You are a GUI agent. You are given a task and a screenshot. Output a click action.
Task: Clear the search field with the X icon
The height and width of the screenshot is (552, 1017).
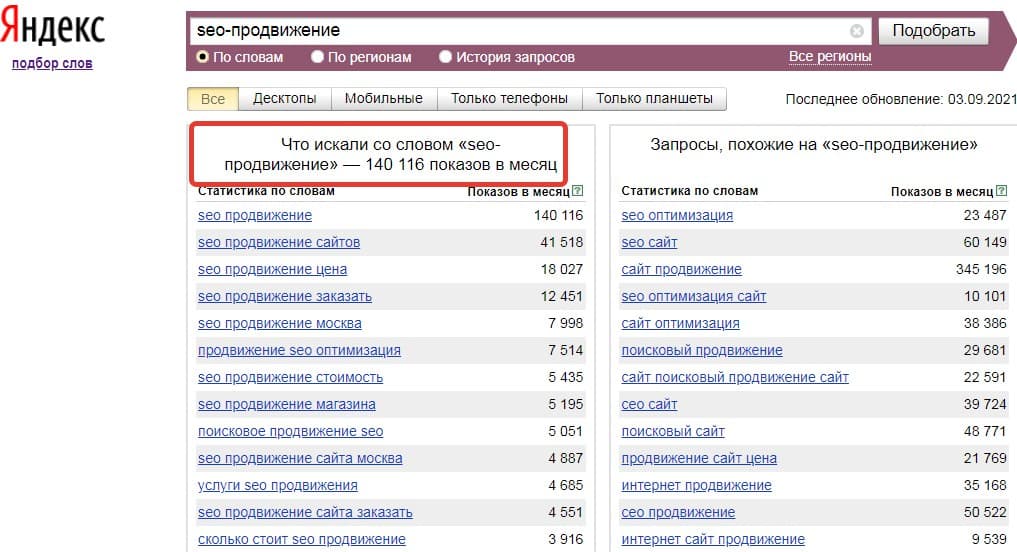click(856, 30)
